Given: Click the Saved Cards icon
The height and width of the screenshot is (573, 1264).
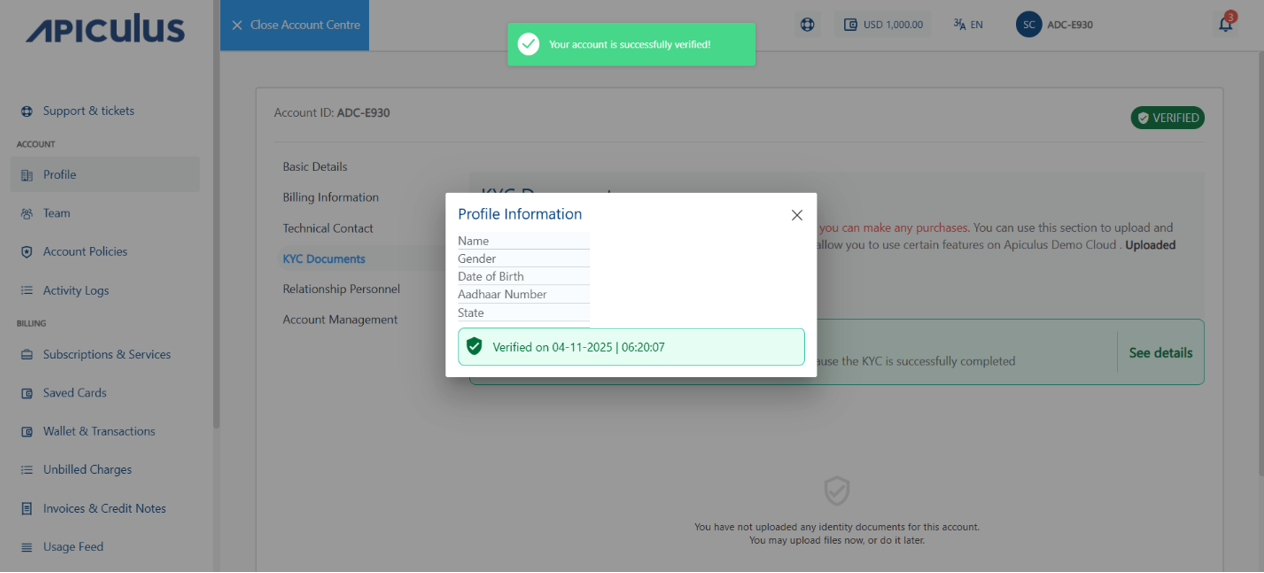Looking at the screenshot, I should 27,394.
